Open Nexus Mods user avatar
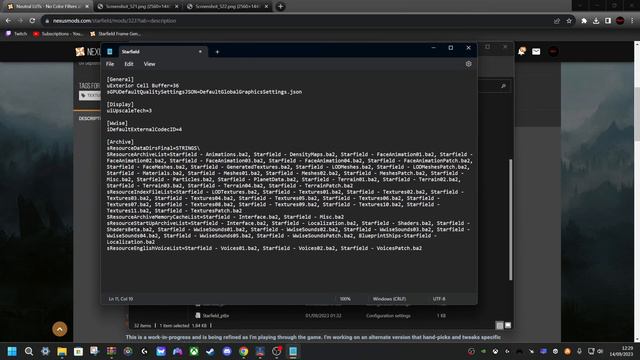 click(553, 51)
